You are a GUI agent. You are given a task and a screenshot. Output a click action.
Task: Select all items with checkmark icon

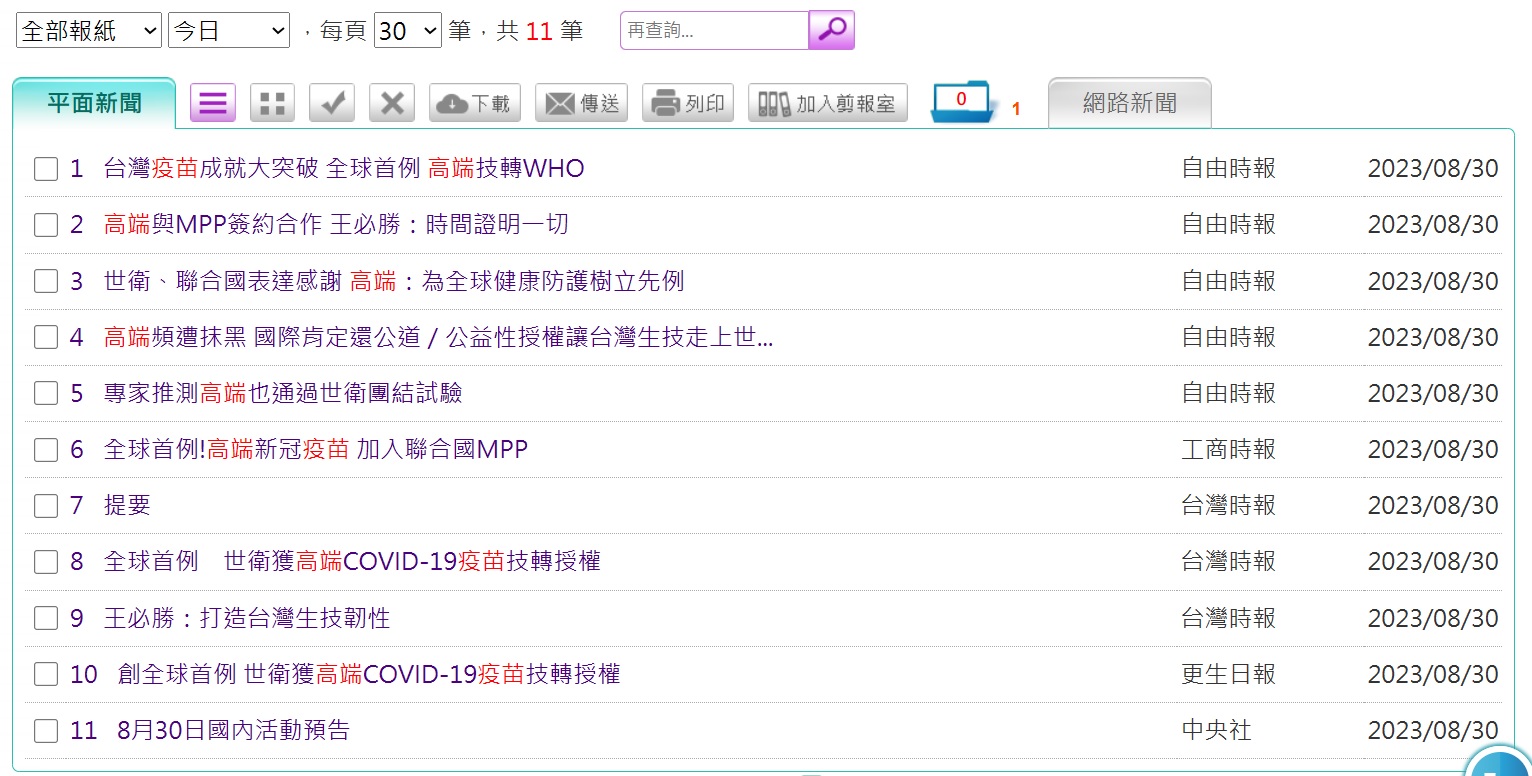332,103
